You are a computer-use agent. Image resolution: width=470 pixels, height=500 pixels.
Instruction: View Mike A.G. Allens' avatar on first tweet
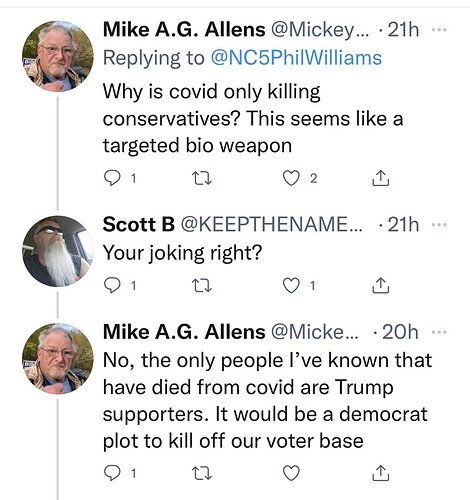58,56
